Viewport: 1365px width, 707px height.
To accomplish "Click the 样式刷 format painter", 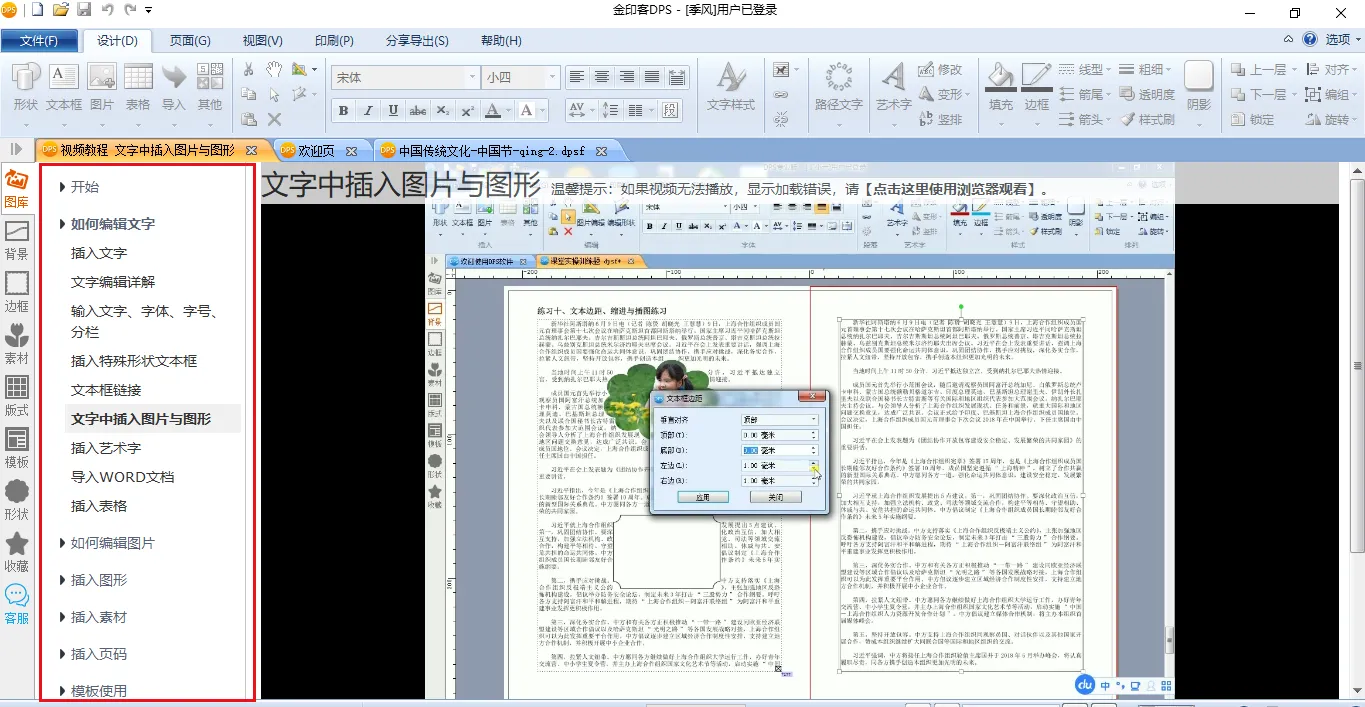I will click(1147, 119).
